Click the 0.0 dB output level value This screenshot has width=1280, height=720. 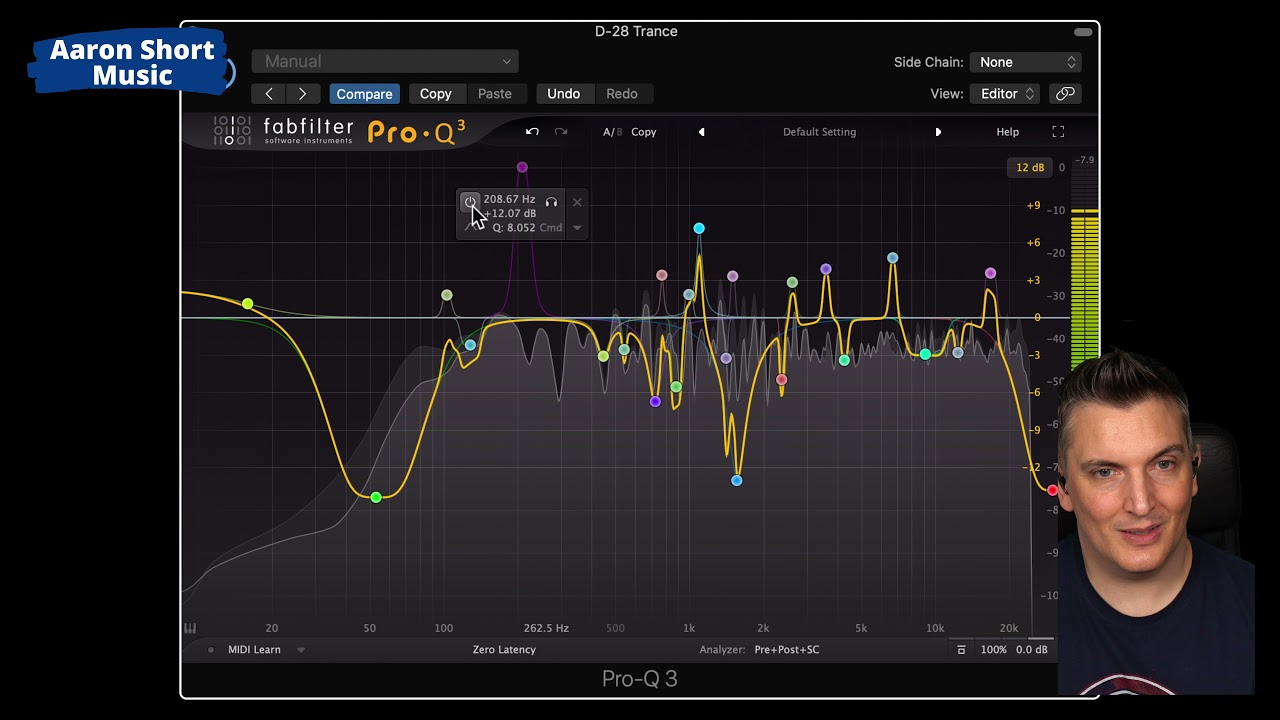[x=1031, y=650]
